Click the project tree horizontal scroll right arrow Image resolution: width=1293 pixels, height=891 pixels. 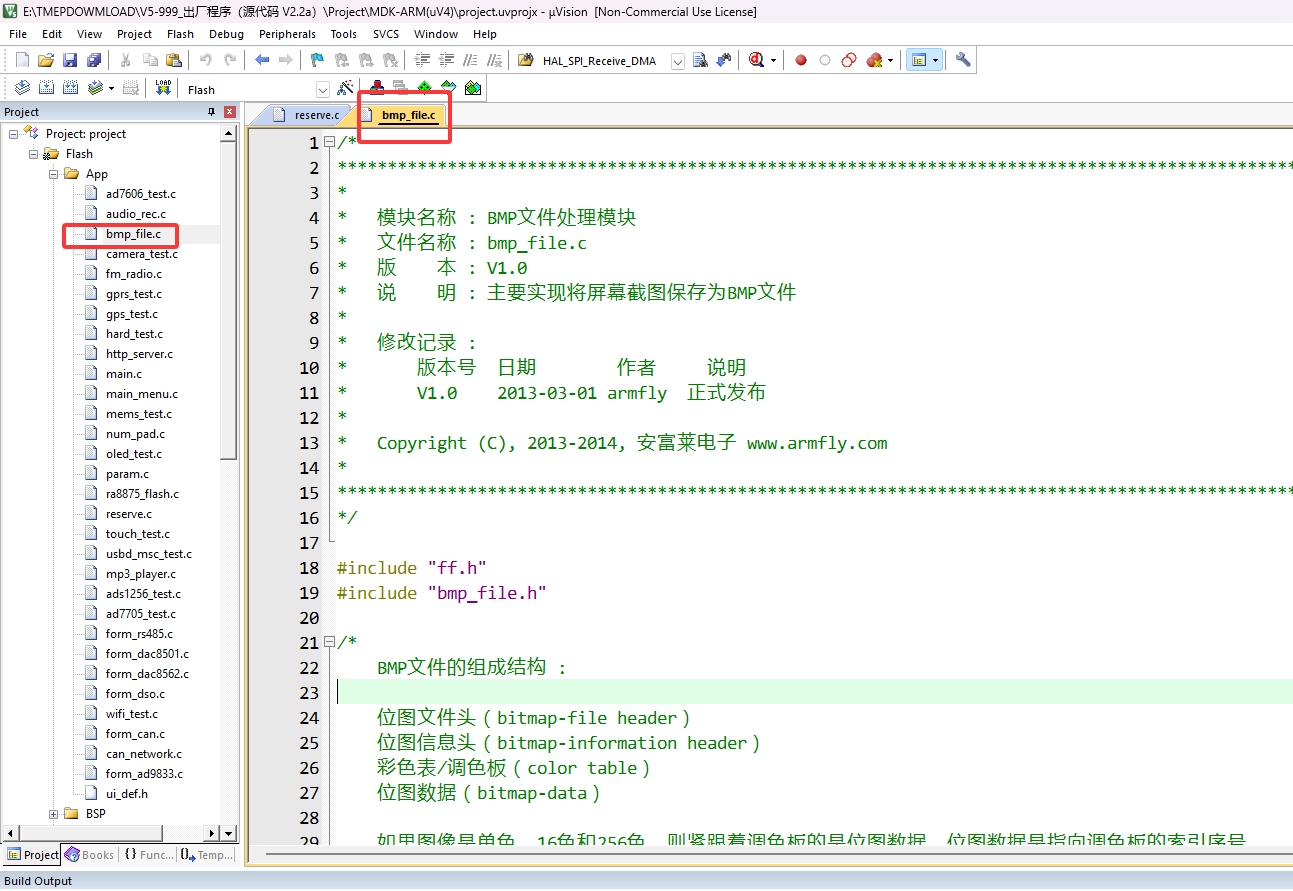(211, 833)
